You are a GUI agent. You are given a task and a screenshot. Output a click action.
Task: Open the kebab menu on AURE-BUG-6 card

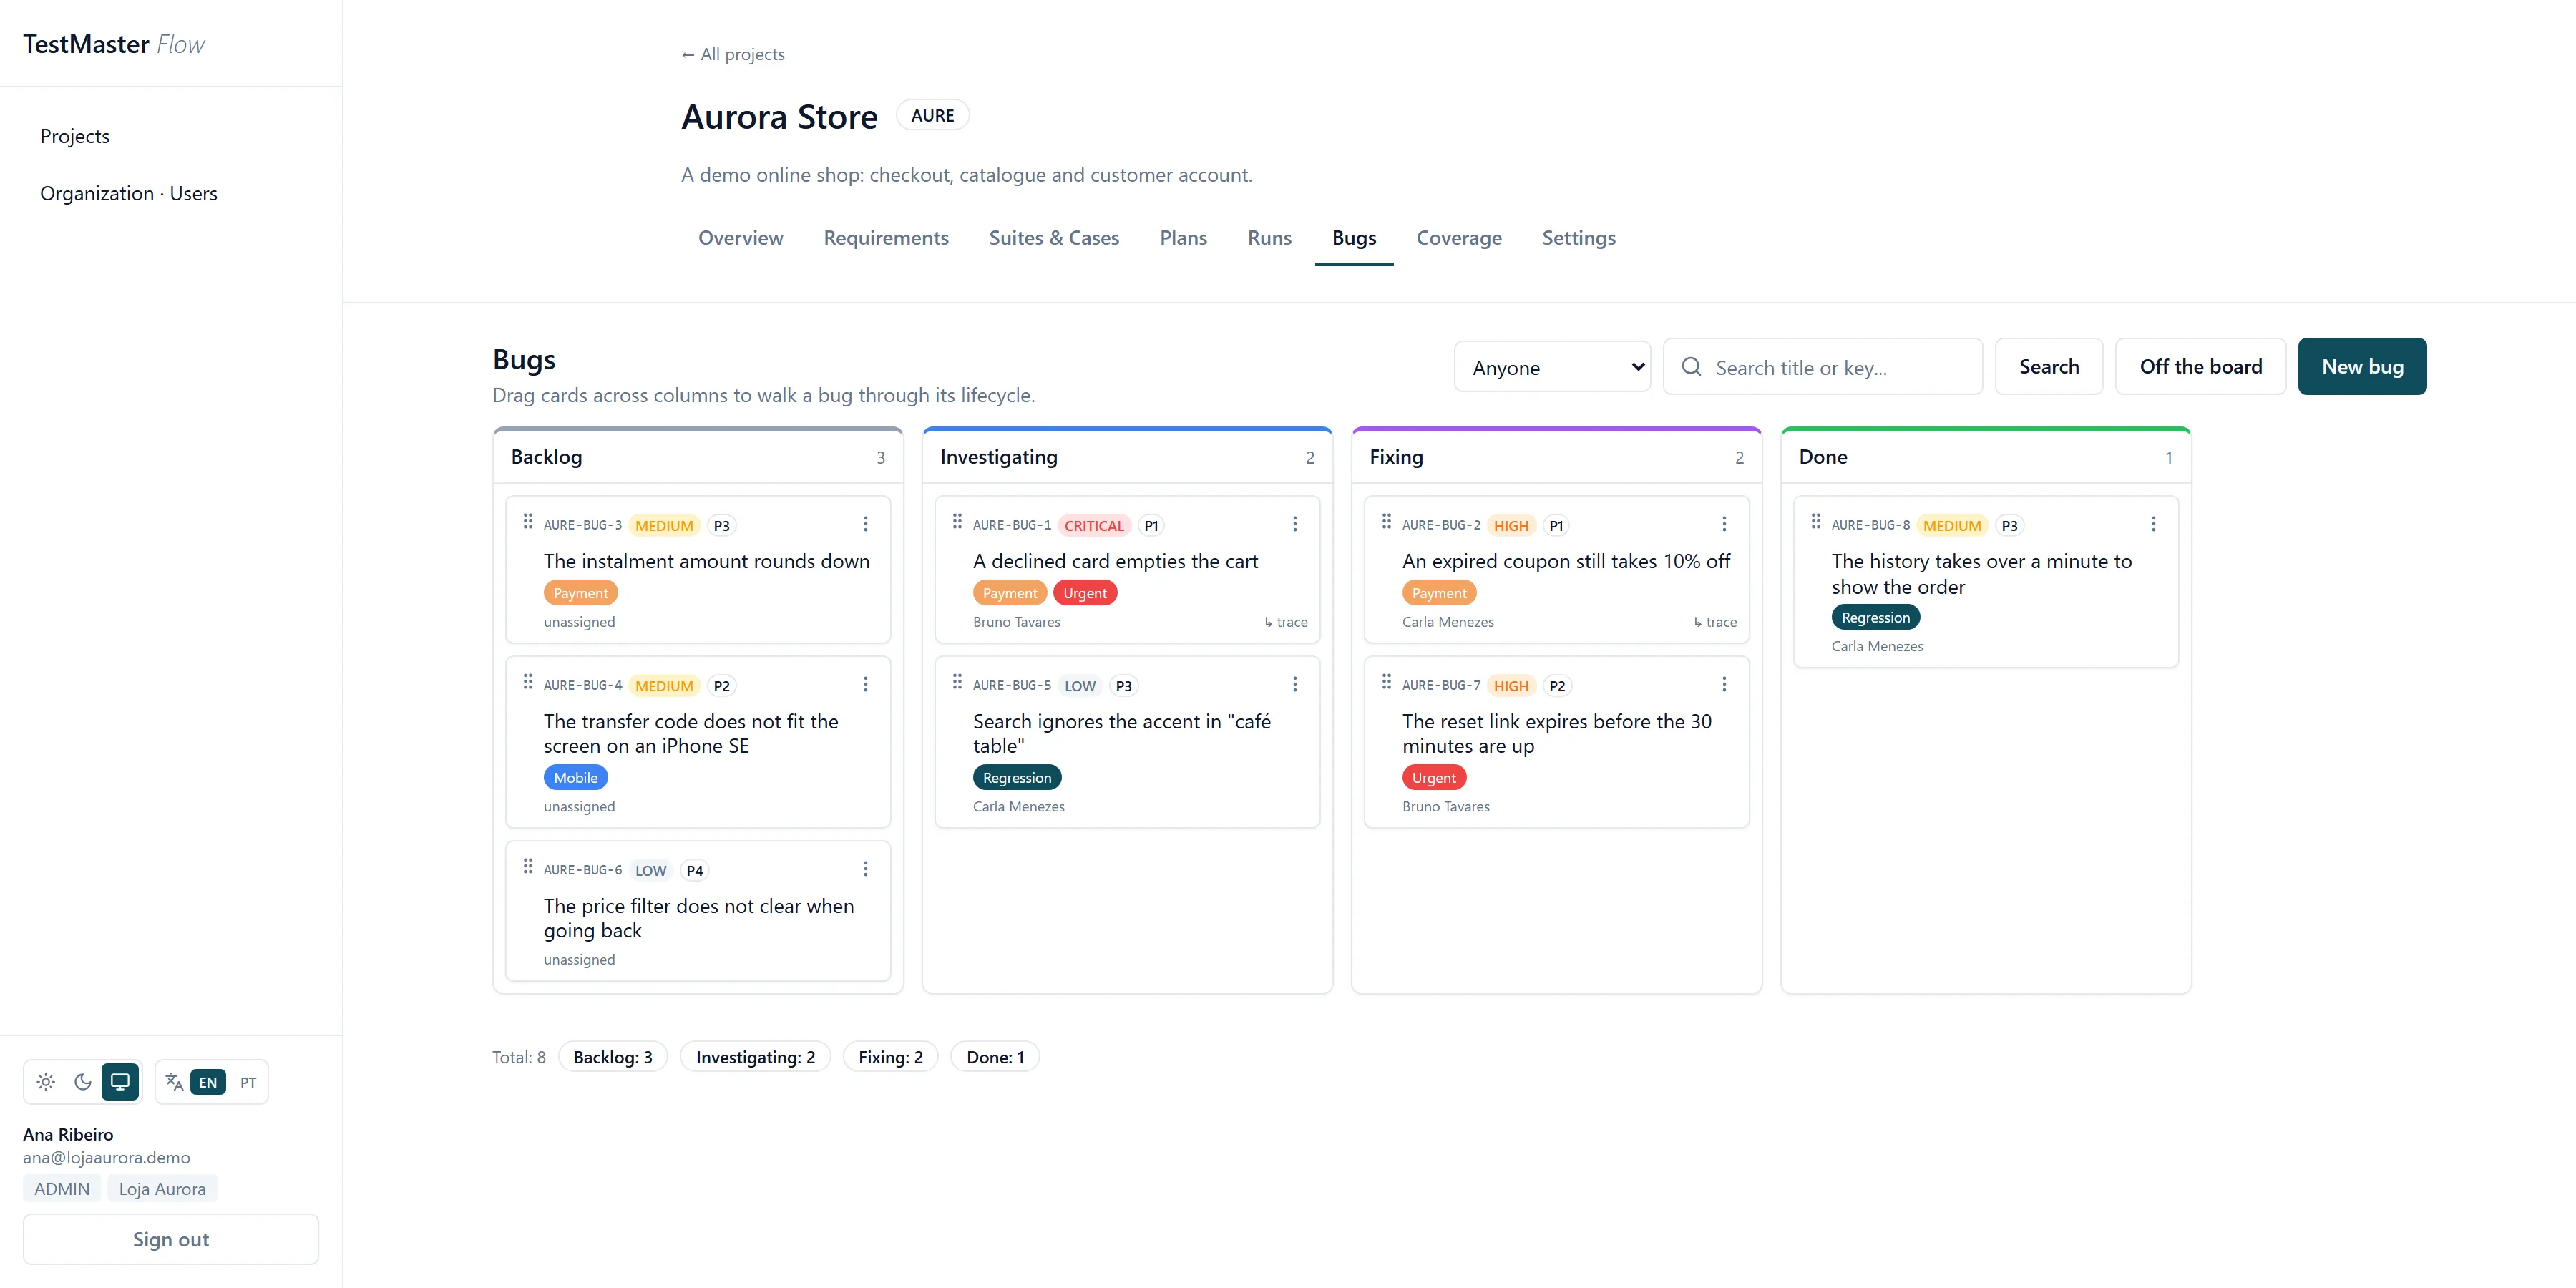coord(865,869)
